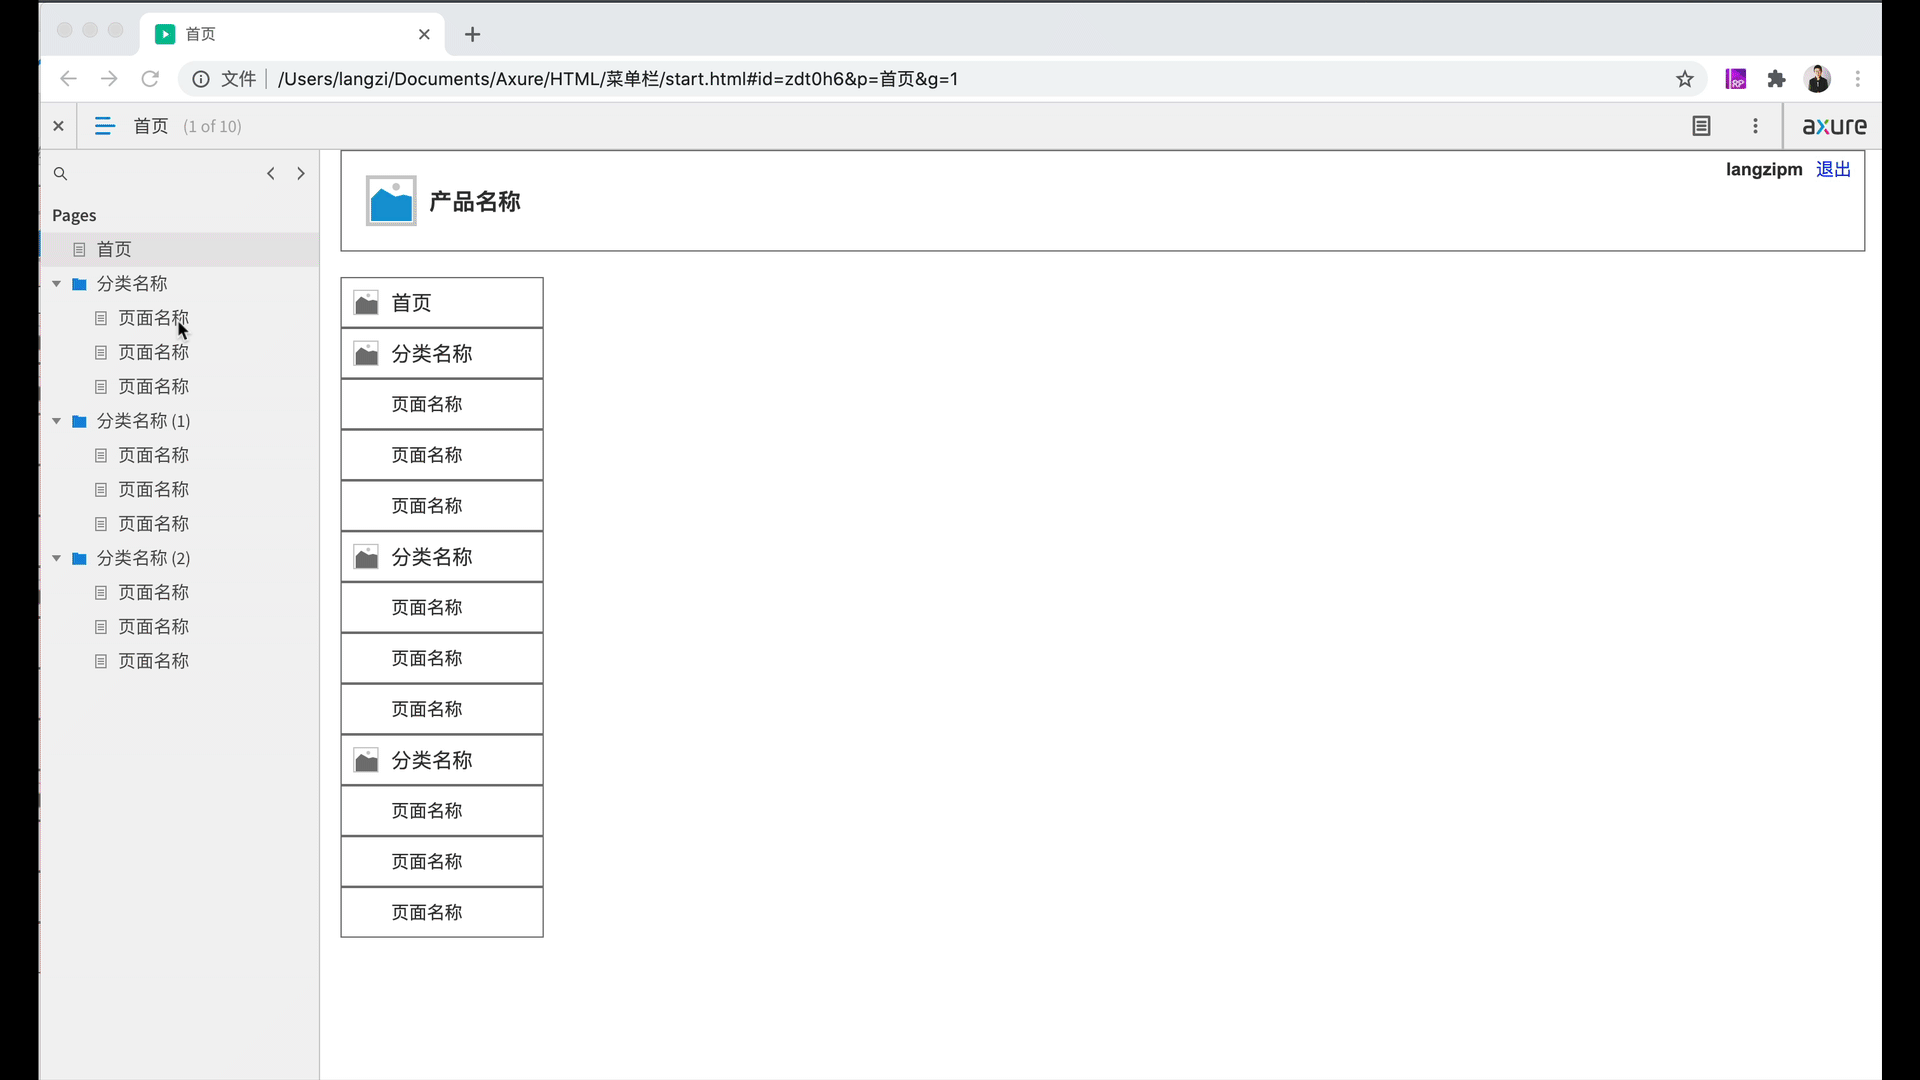The width and height of the screenshot is (1920, 1080).
Task: Open the Chrome profile avatar
Action: coord(1818,79)
